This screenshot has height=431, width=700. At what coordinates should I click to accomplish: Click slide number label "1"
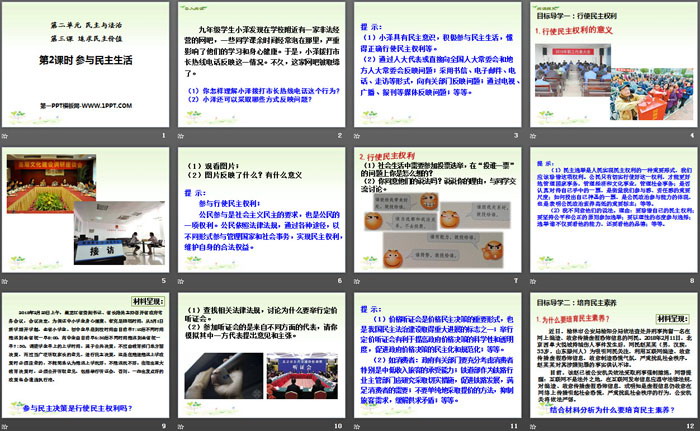tap(164, 135)
